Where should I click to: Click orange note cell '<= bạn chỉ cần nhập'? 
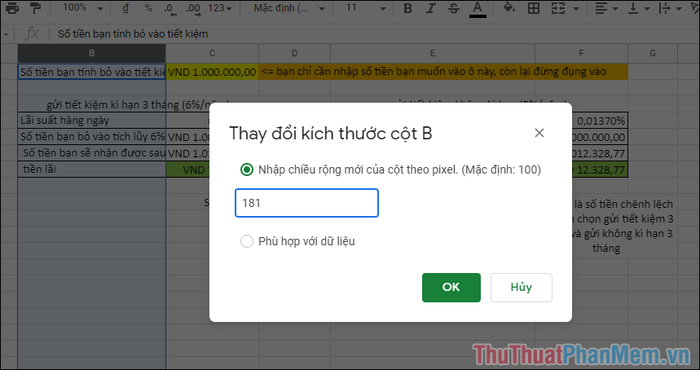tap(443, 72)
